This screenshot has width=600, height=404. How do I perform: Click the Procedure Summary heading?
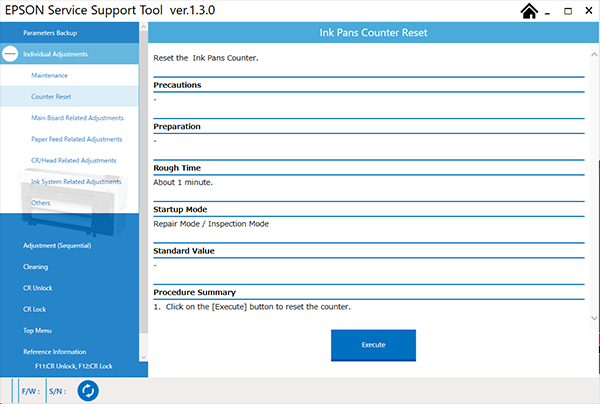[x=194, y=292]
